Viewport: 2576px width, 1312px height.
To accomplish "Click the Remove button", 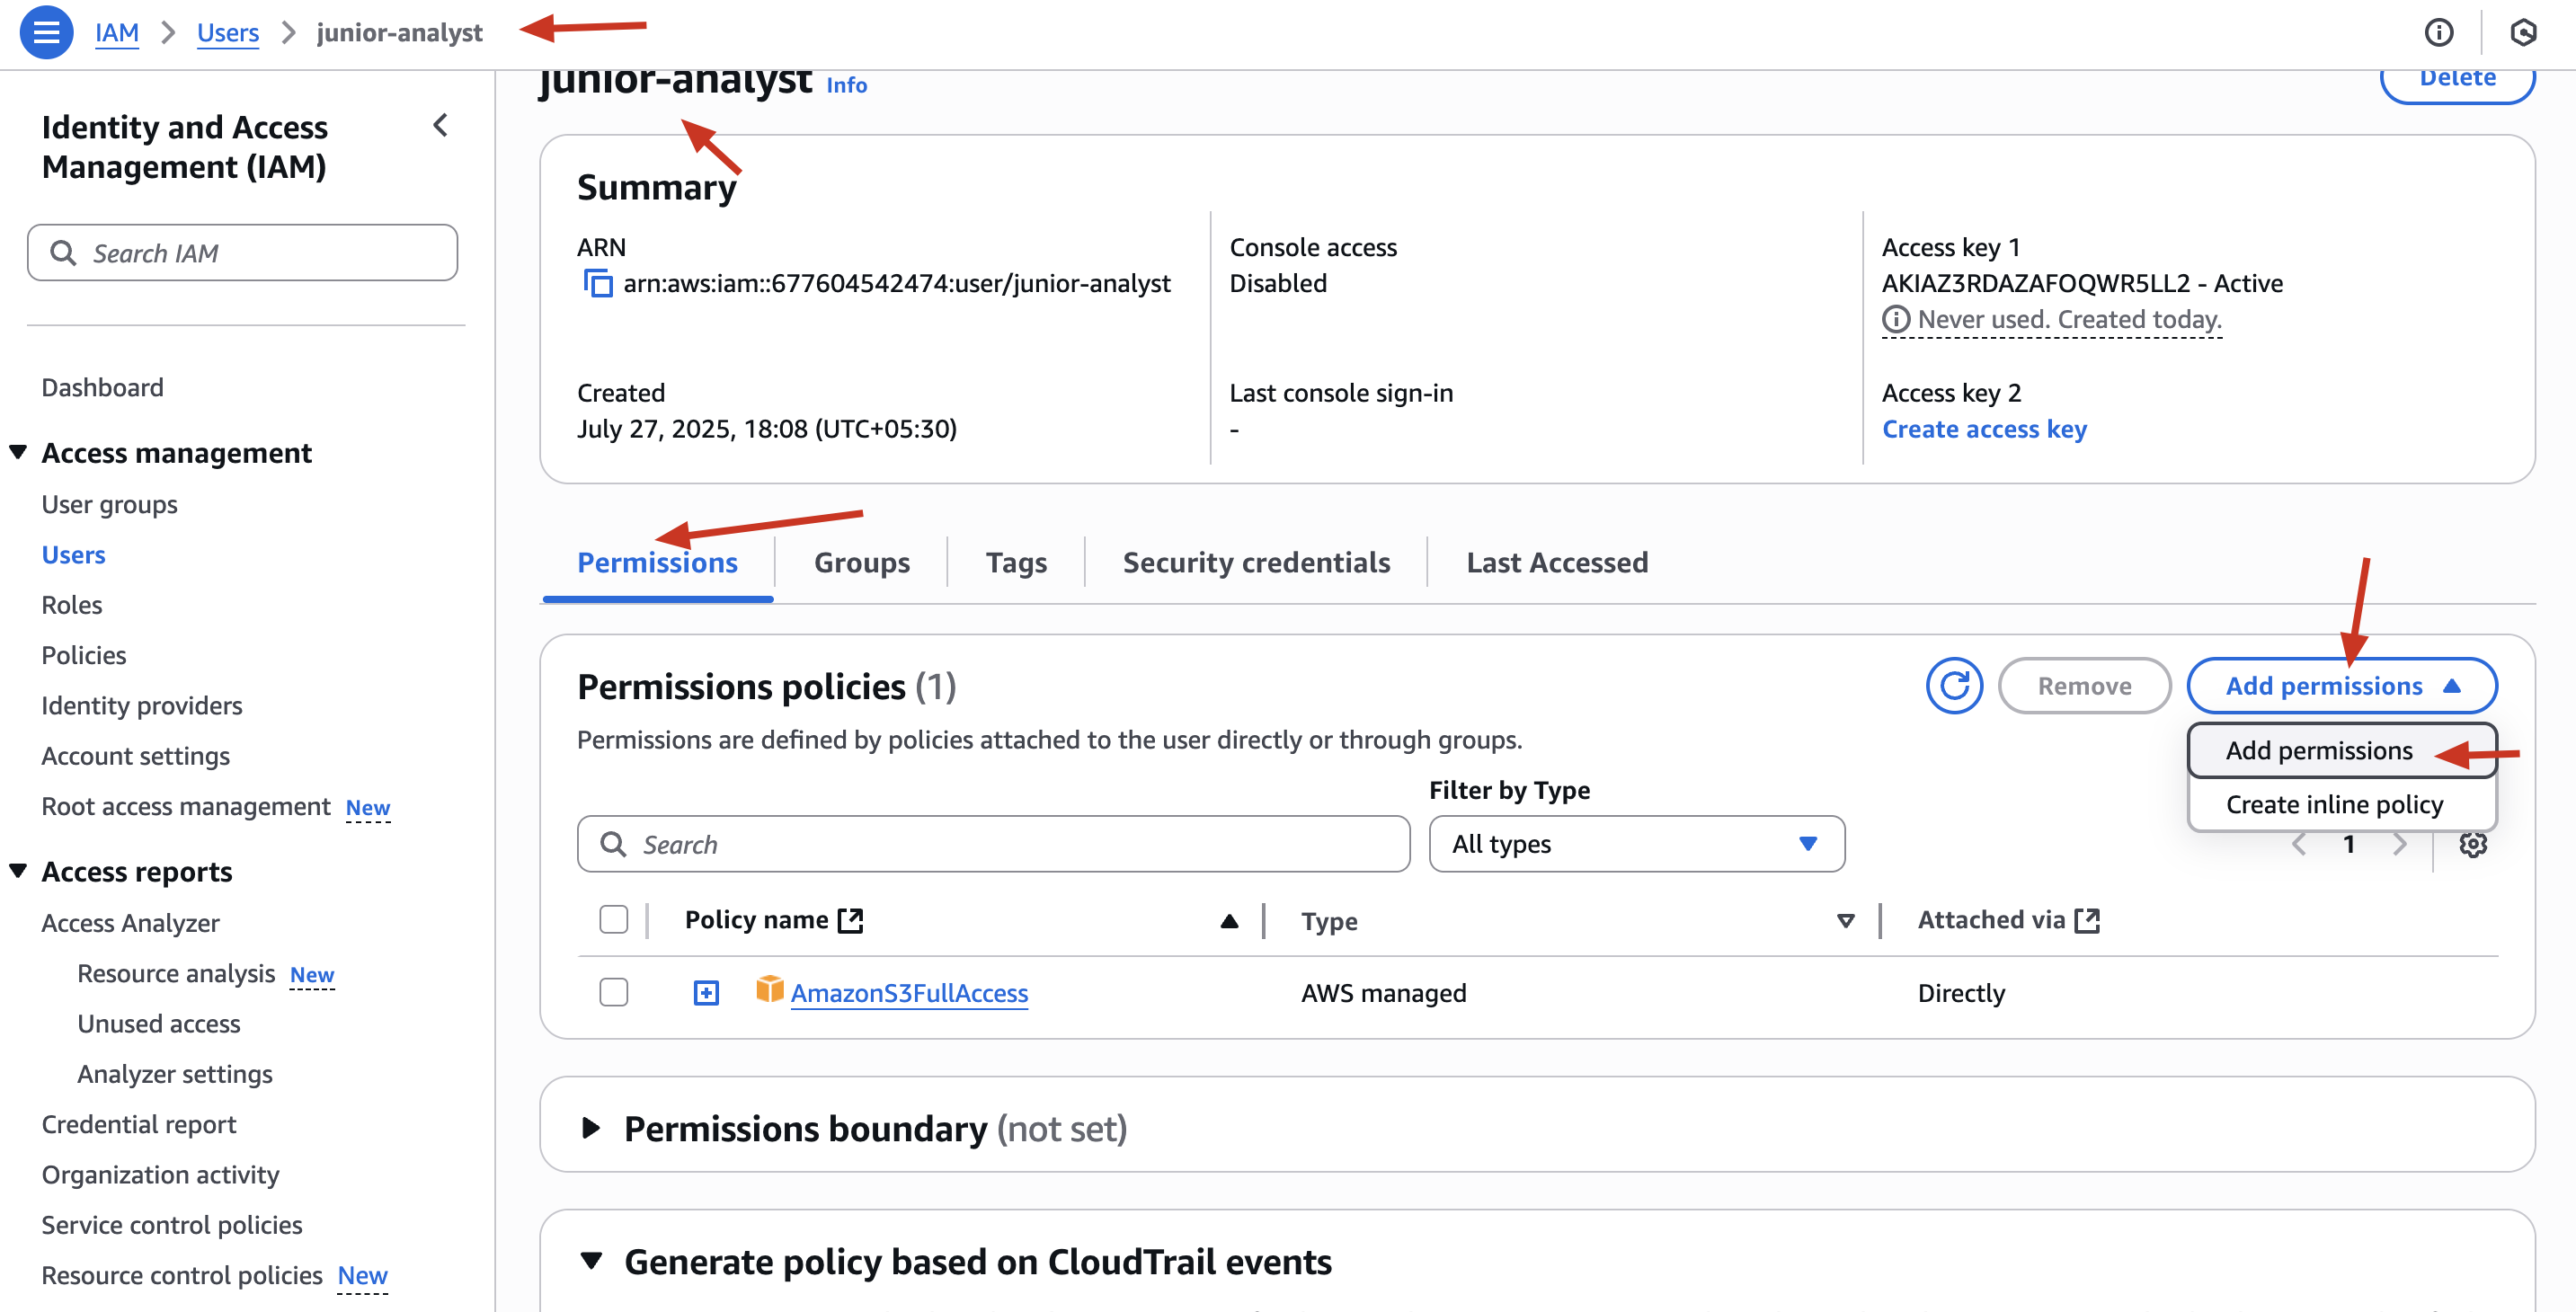I will (2084, 686).
